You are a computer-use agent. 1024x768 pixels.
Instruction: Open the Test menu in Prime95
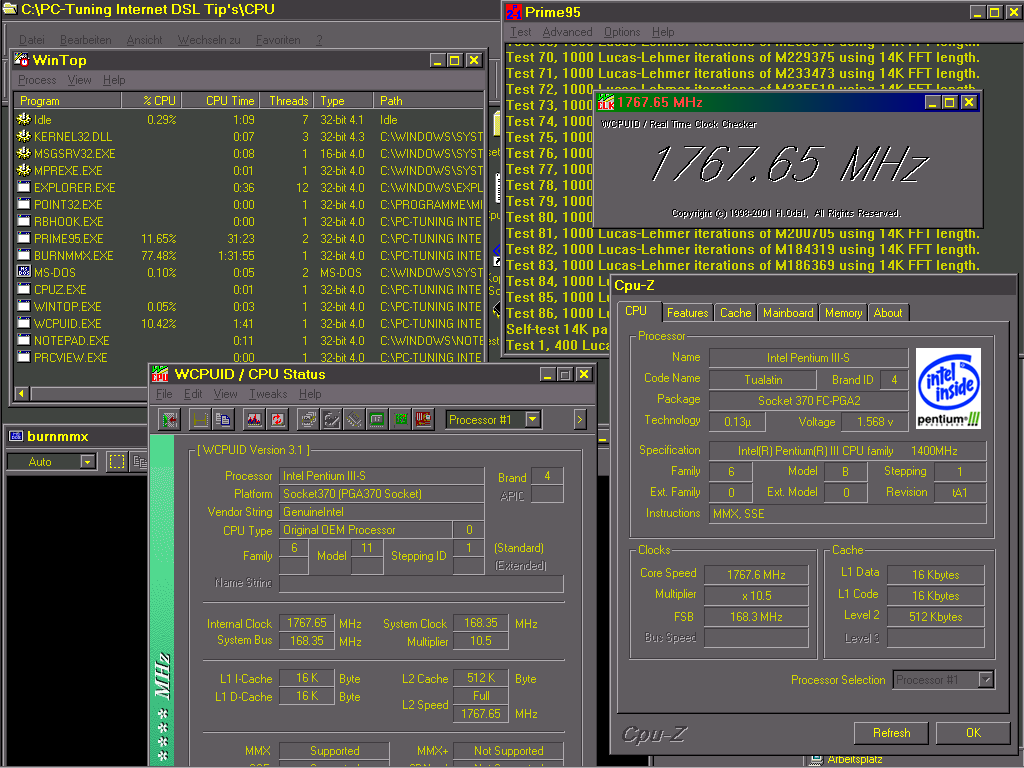[x=520, y=32]
